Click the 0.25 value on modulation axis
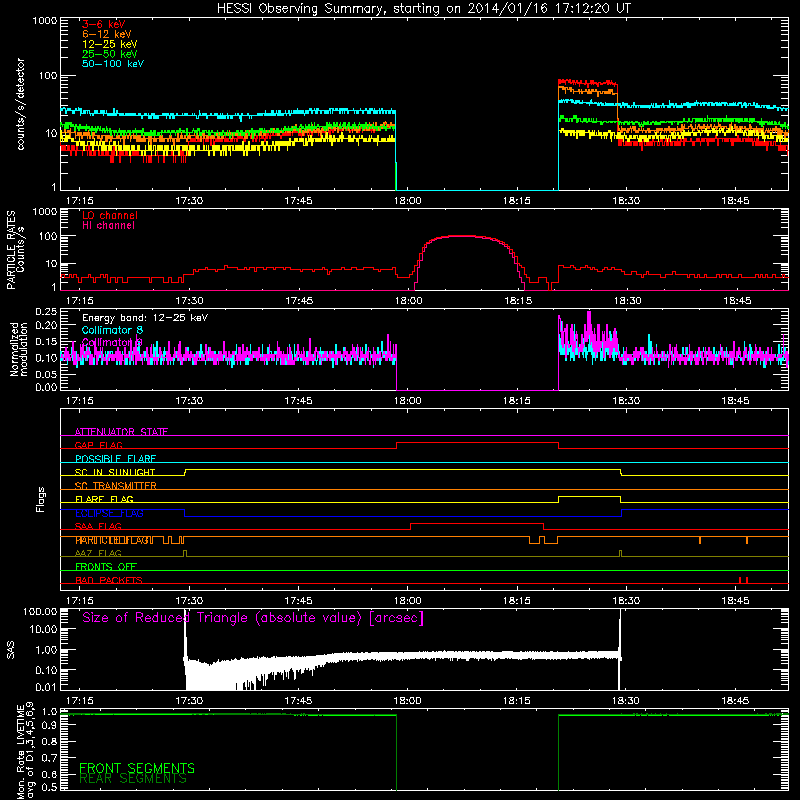 point(46,312)
